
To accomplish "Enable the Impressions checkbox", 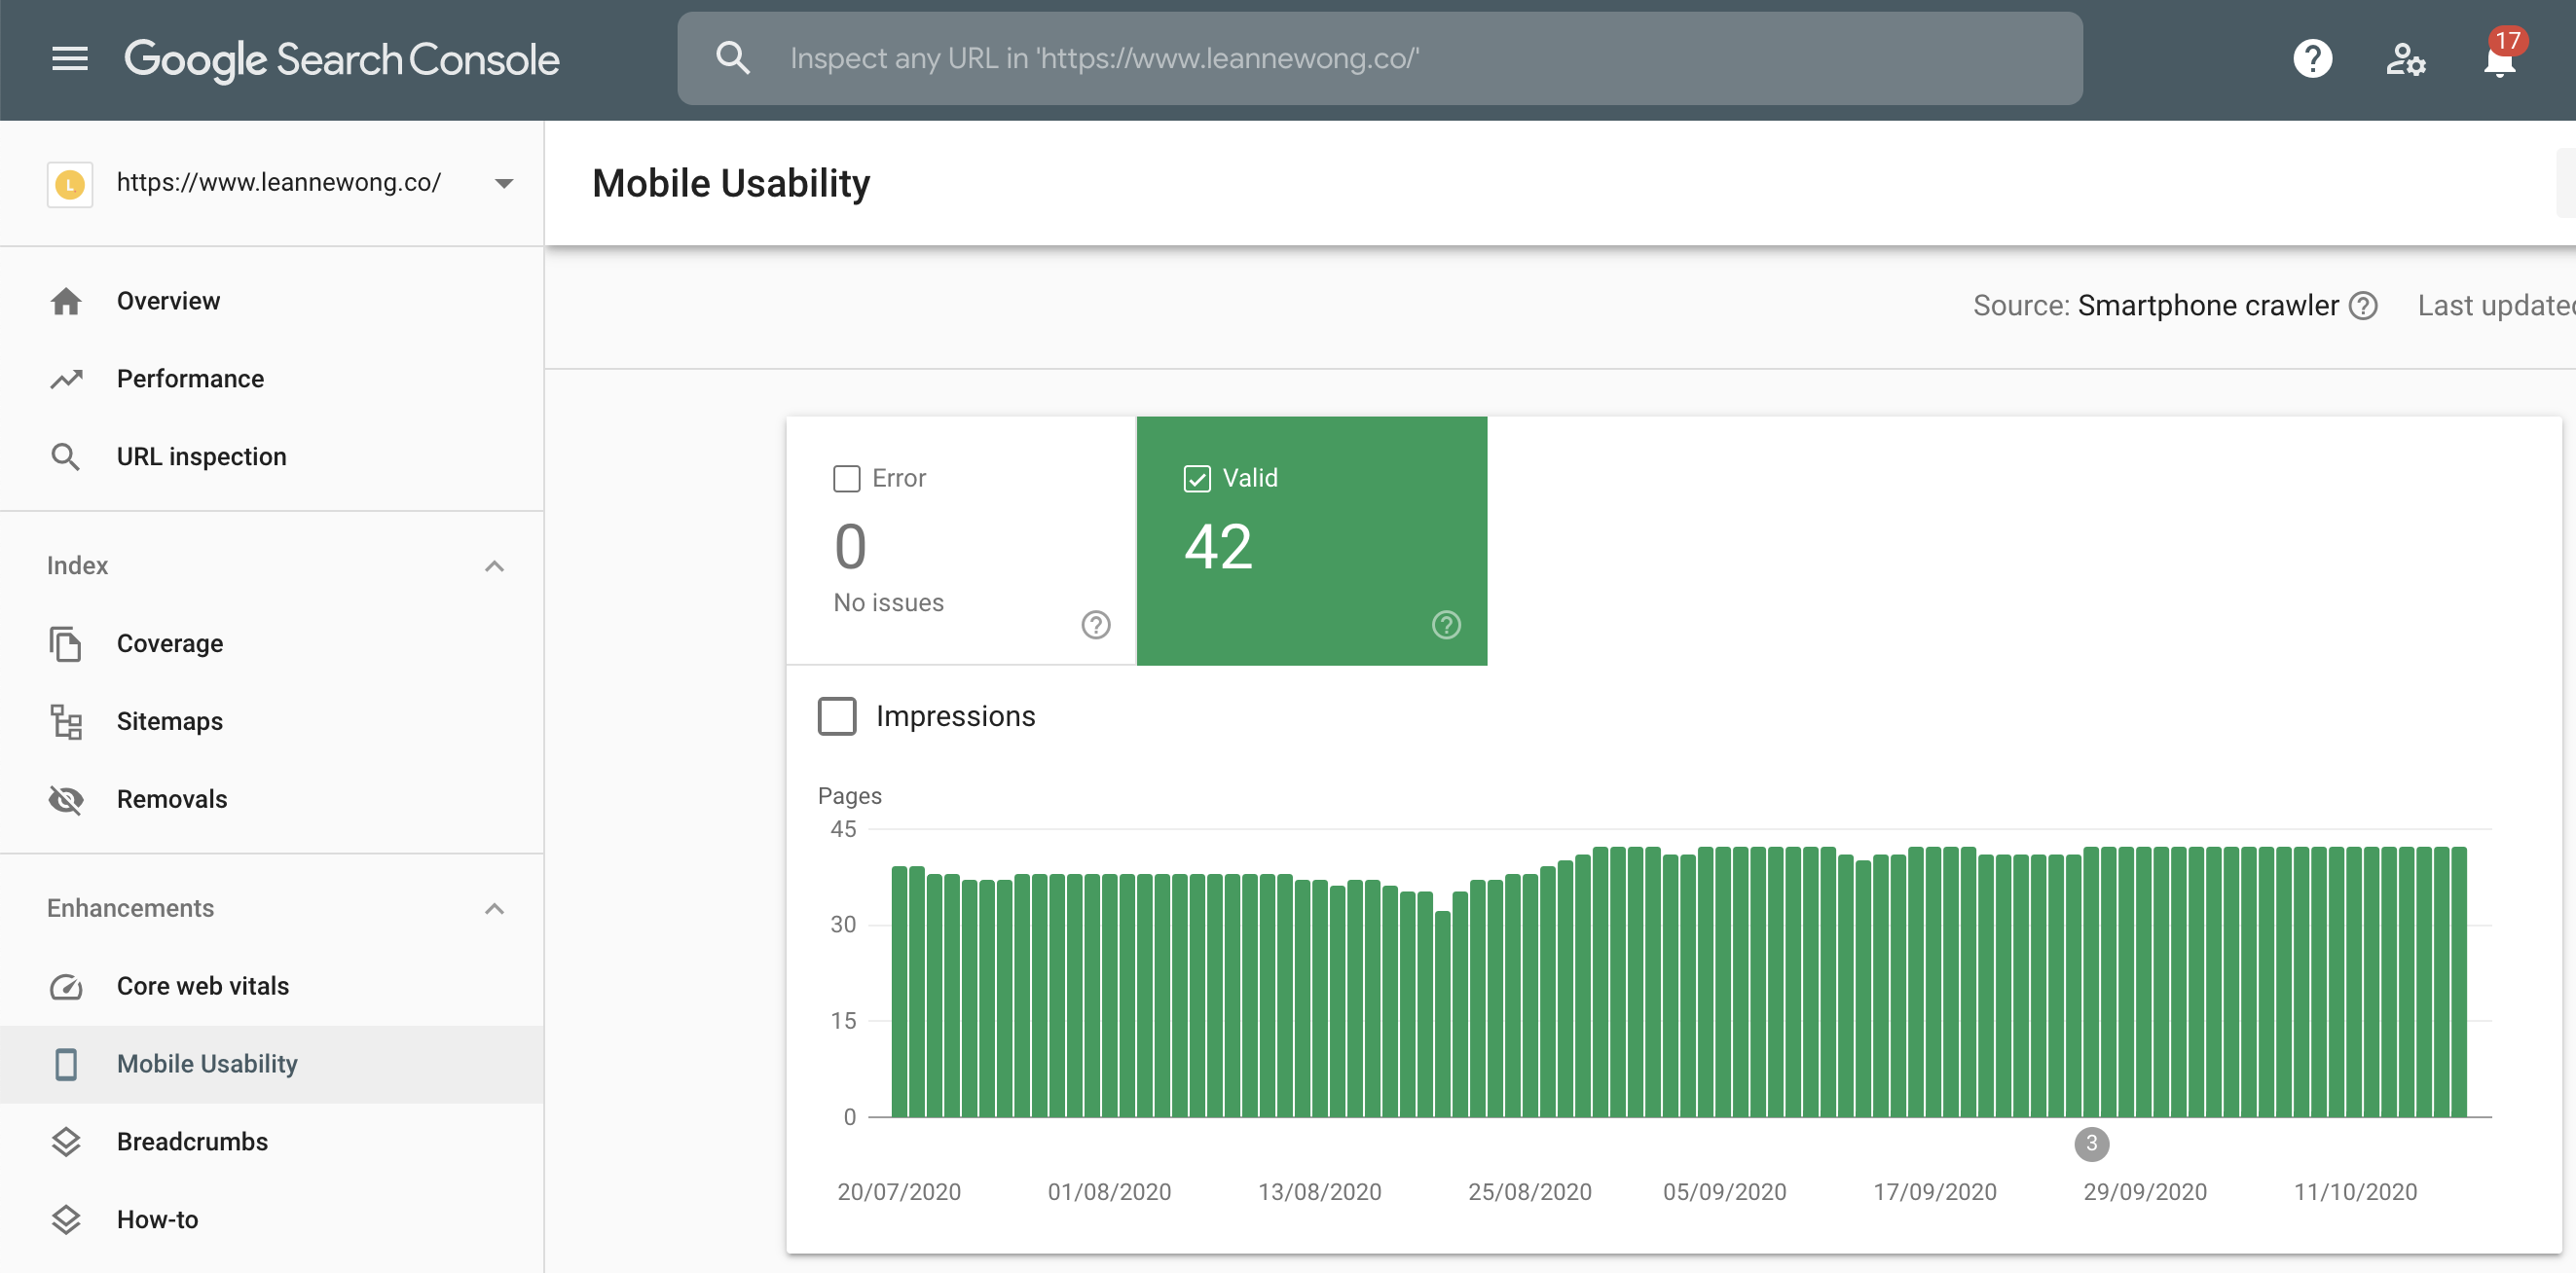I will pyautogui.click(x=837, y=716).
